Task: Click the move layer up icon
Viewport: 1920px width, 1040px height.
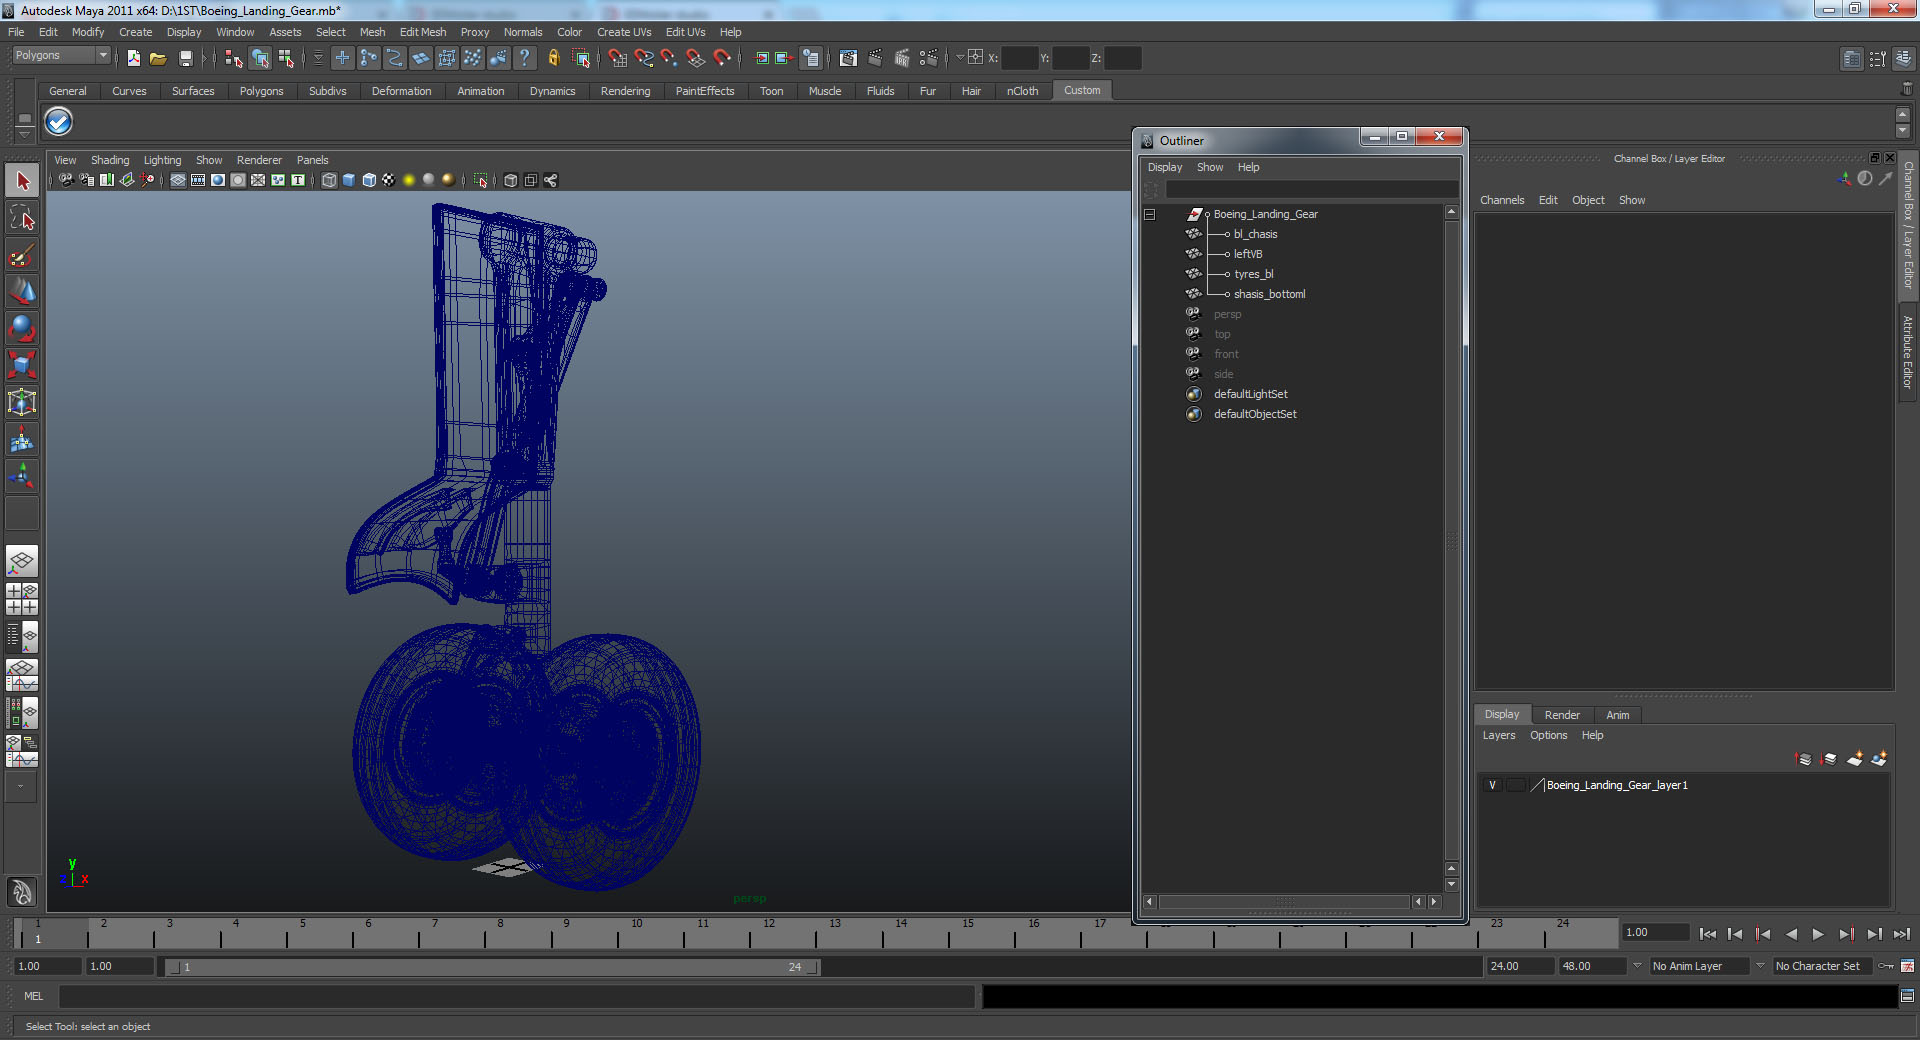Action: pos(1804,759)
